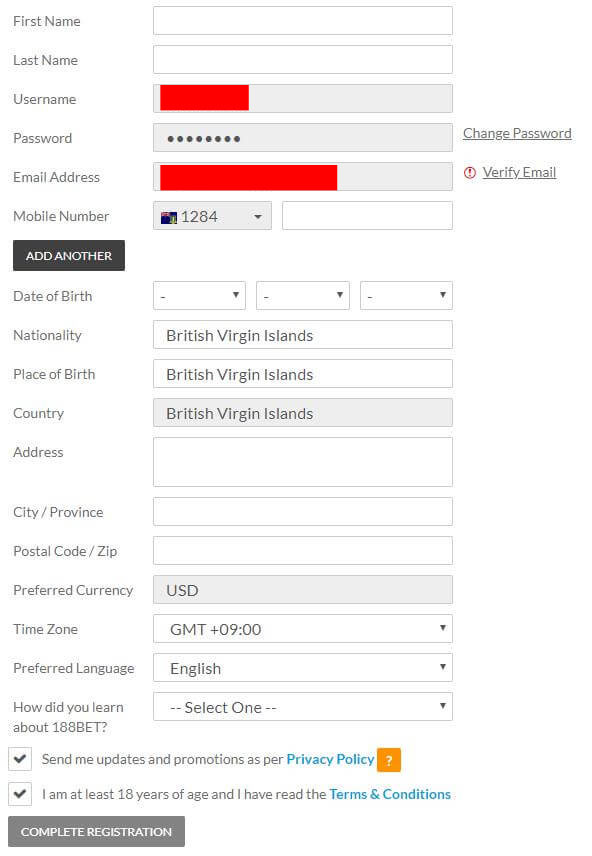This screenshot has height=856, width=592.
Task: Open the first Date of Birth dropdown
Action: pyautogui.click(x=199, y=295)
